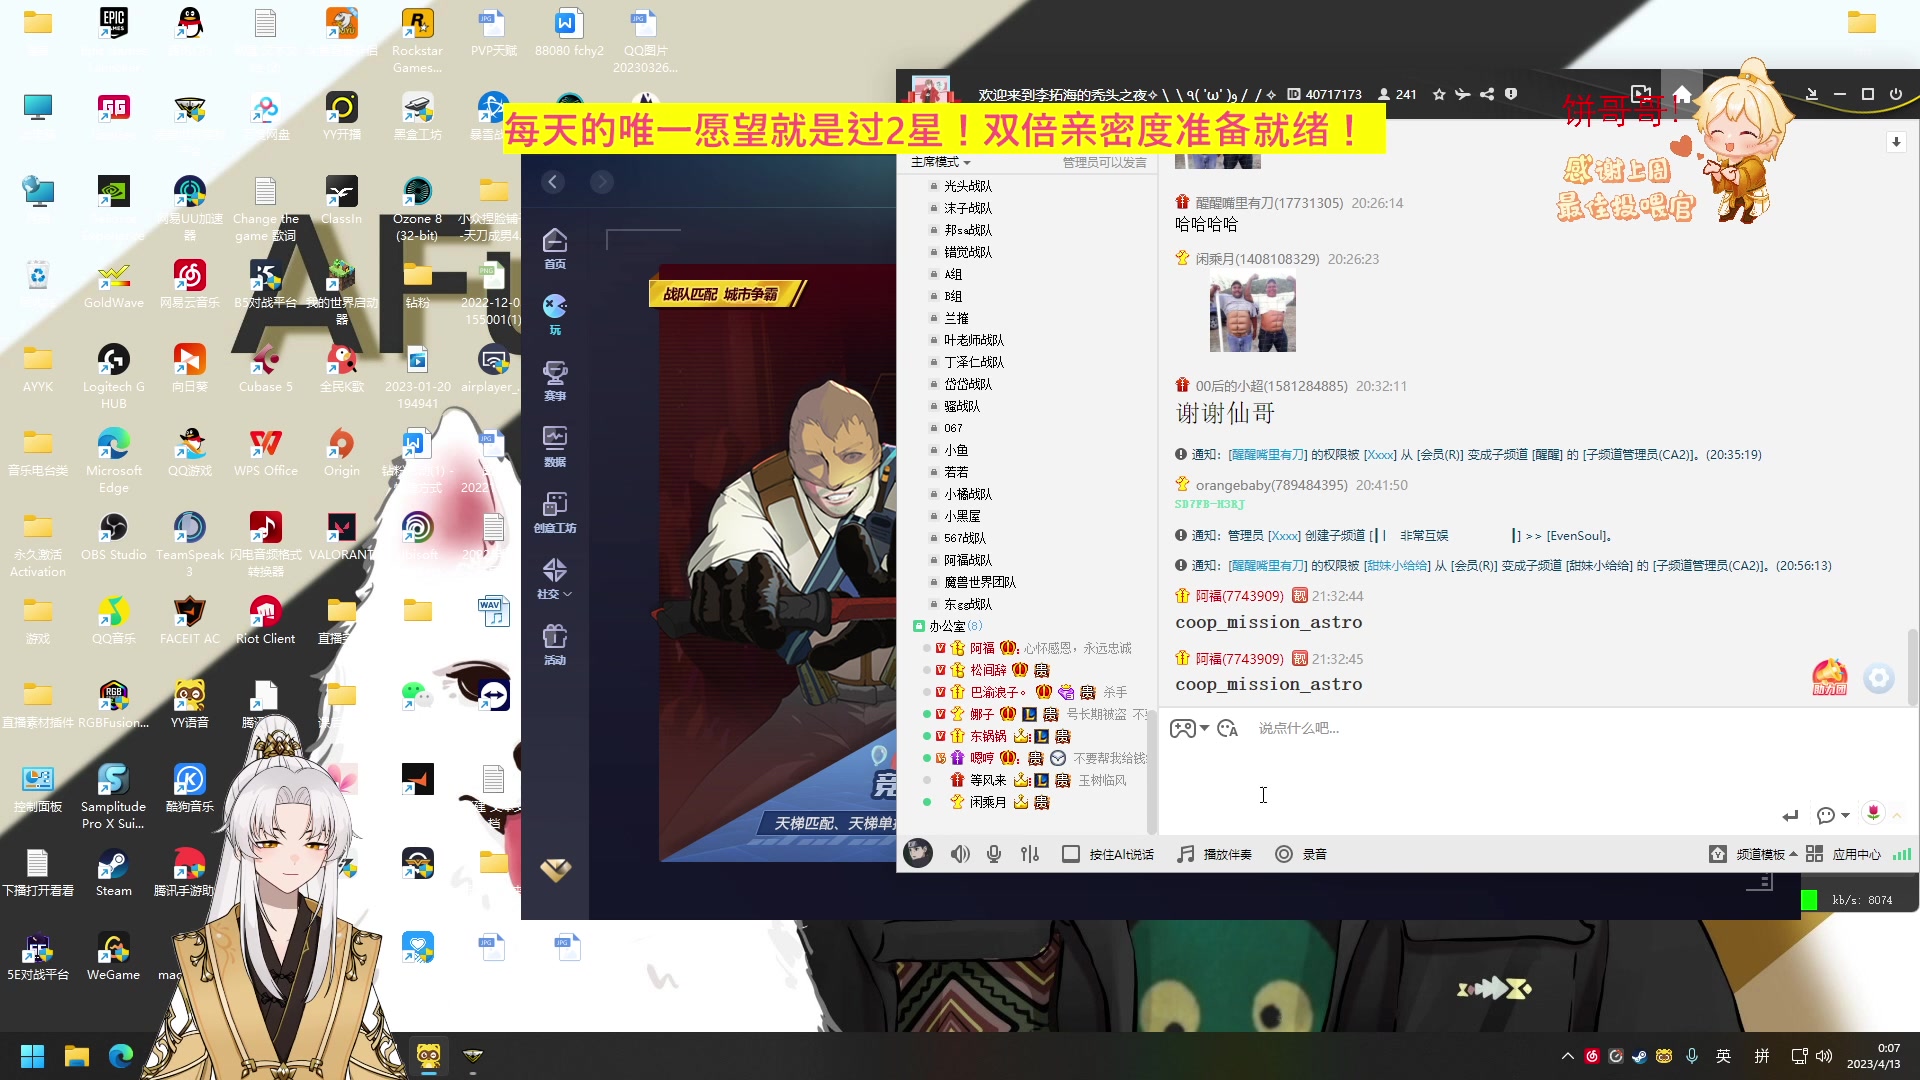1920x1080 pixels.
Task: Click the channel list scrollbar
Action: click(1151, 770)
